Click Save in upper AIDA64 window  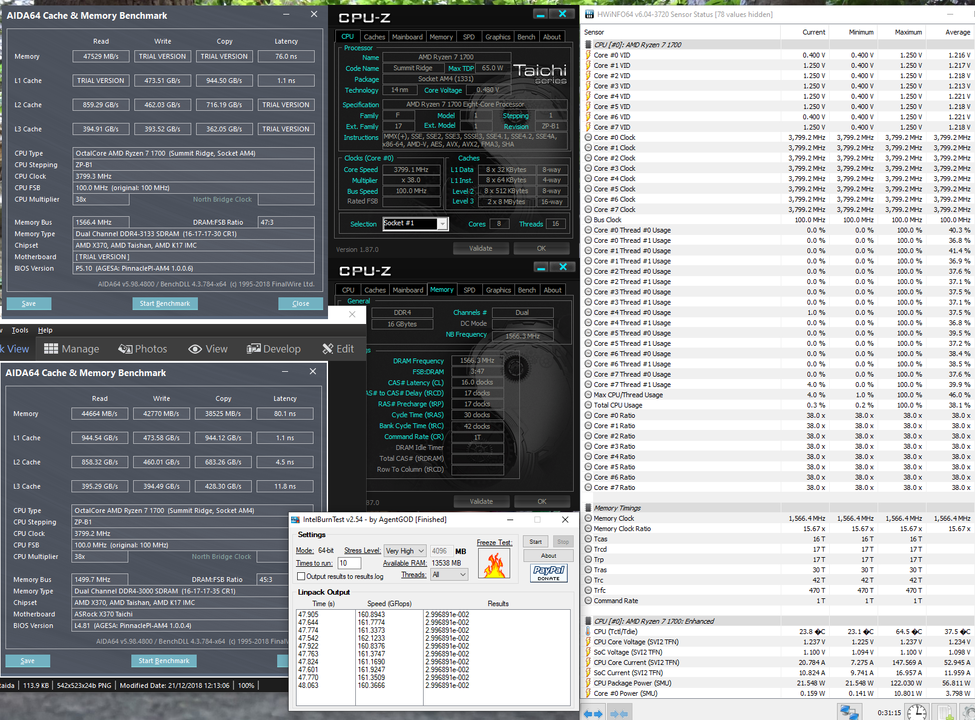(29, 303)
